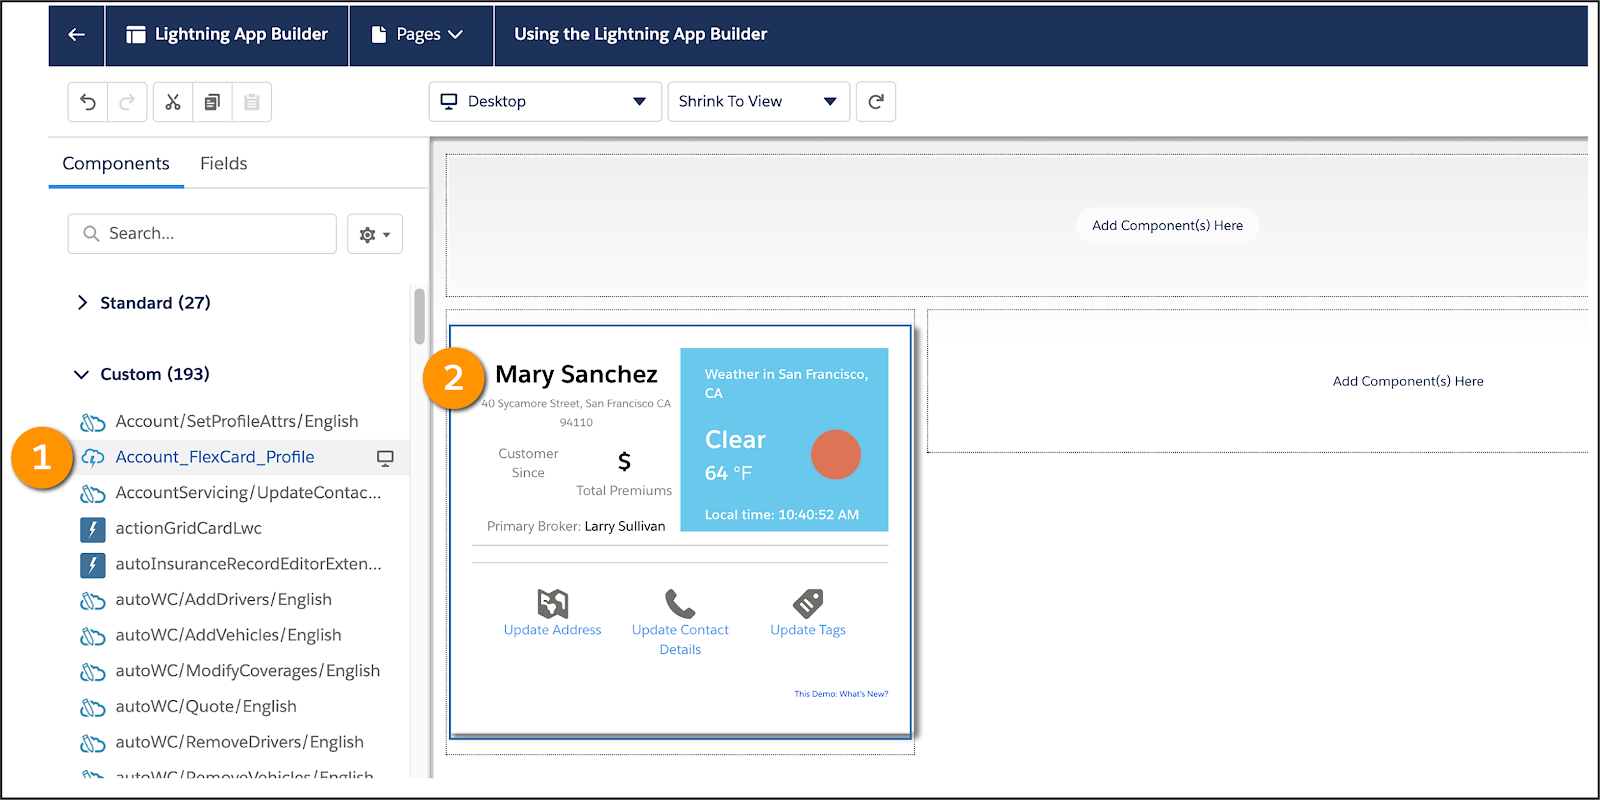The width and height of the screenshot is (1600, 800).
Task: Open the Desktop form factor dropdown
Action: [x=545, y=101]
